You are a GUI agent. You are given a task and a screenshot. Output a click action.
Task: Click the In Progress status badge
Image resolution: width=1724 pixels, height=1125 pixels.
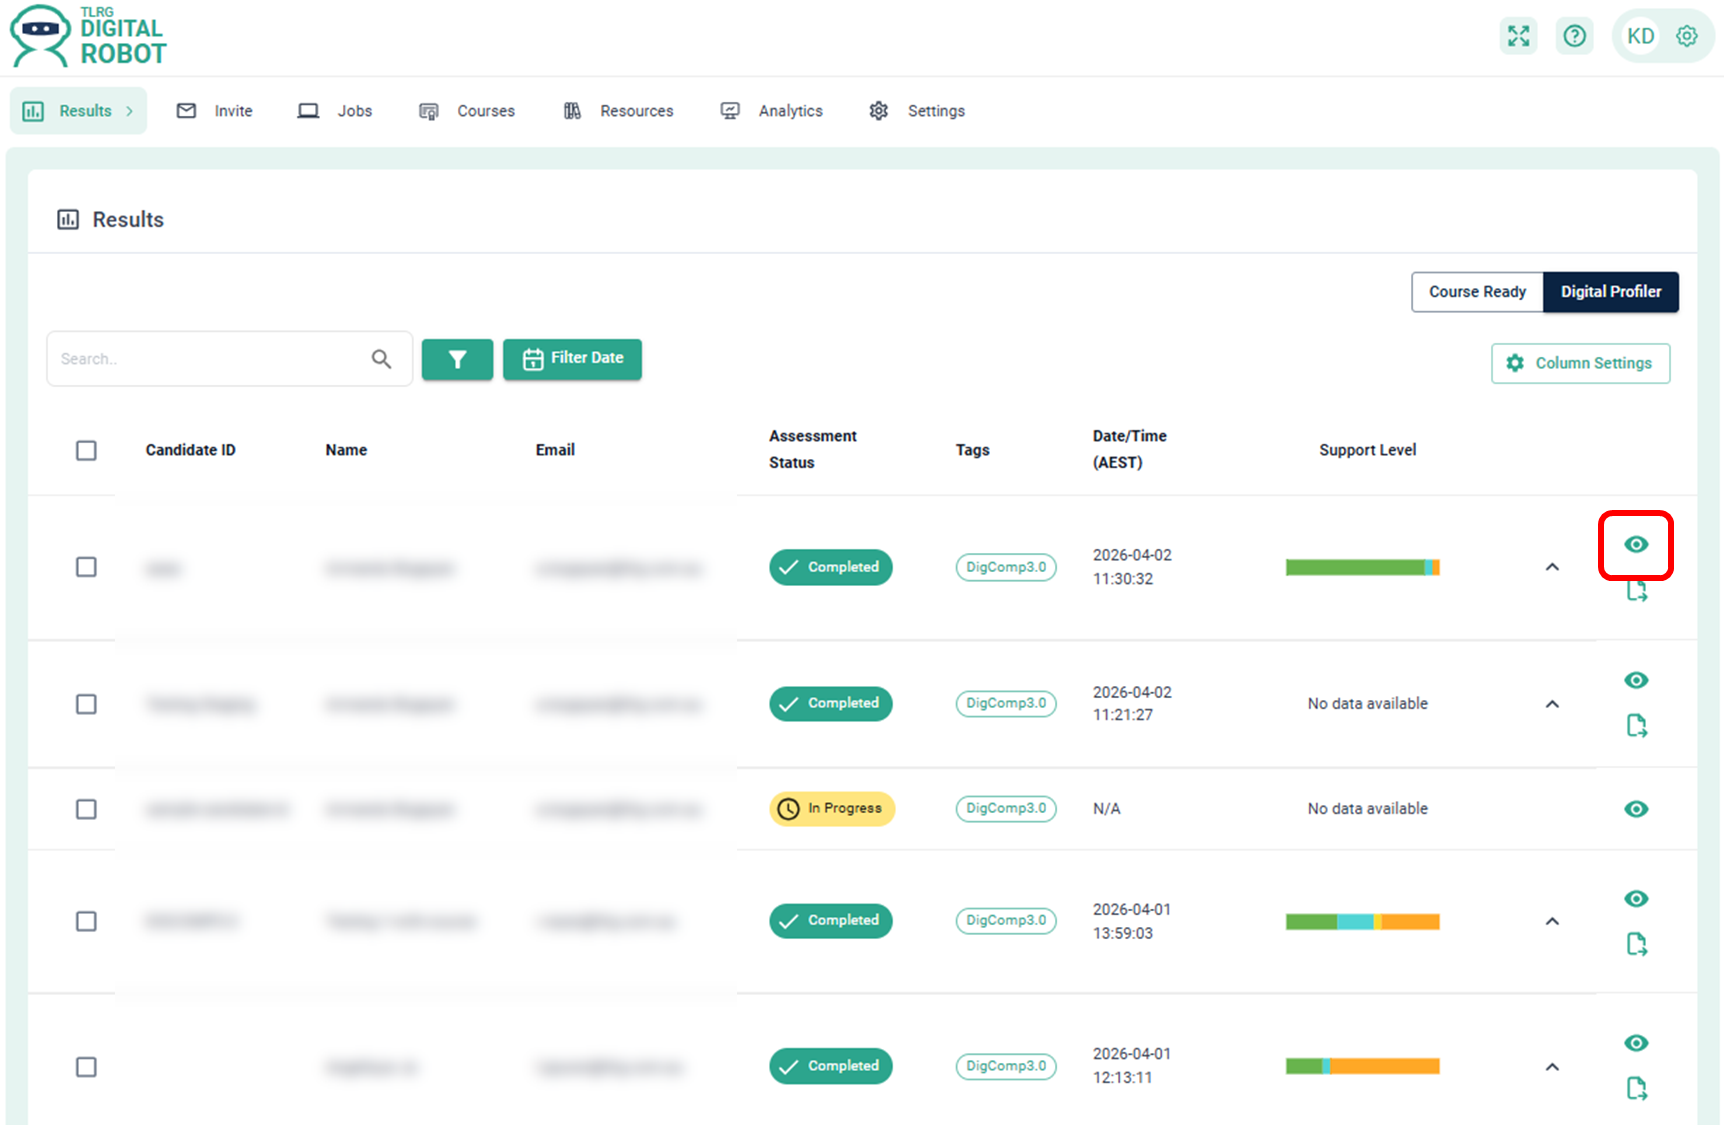[832, 808]
